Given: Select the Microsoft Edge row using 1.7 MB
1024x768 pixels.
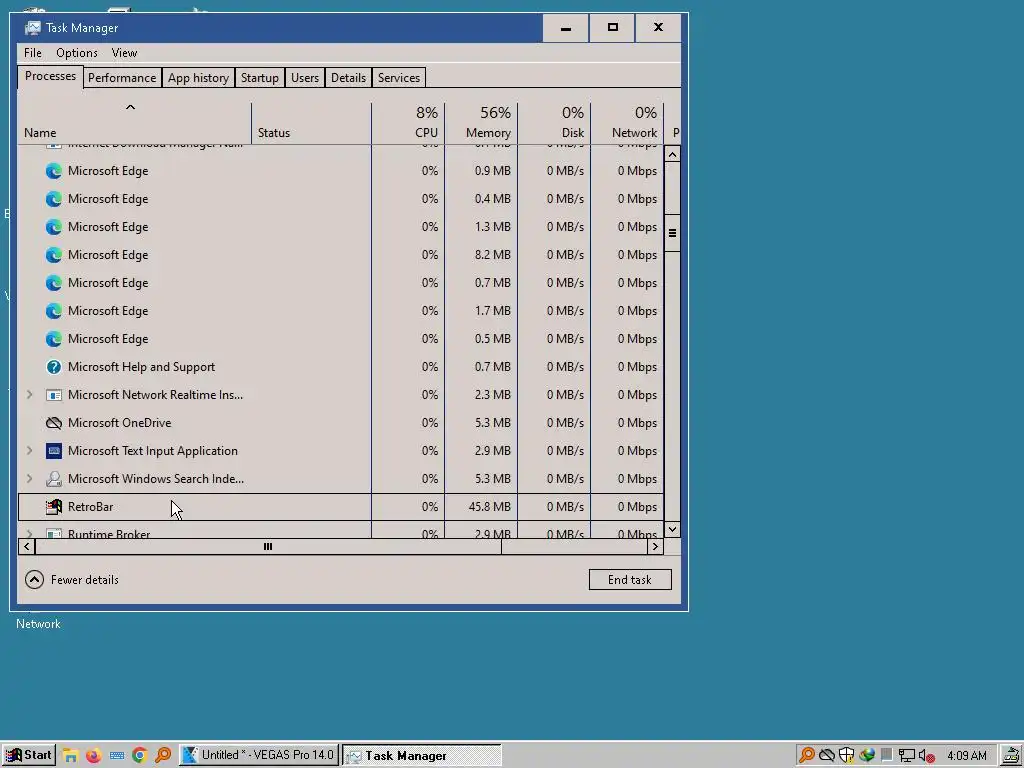Looking at the screenshot, I should pyautogui.click(x=340, y=311).
